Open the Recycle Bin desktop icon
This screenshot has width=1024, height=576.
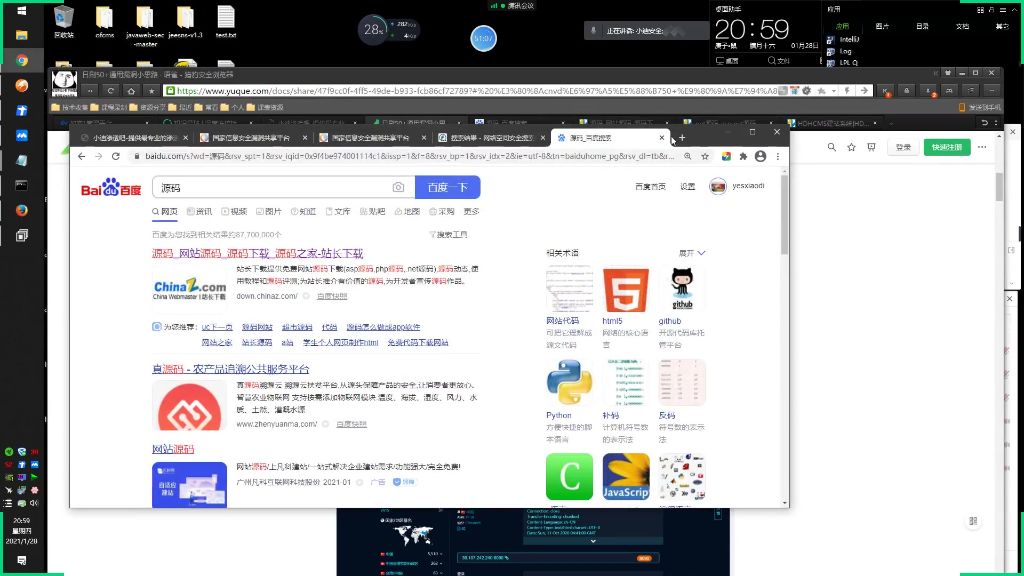tap(63, 22)
